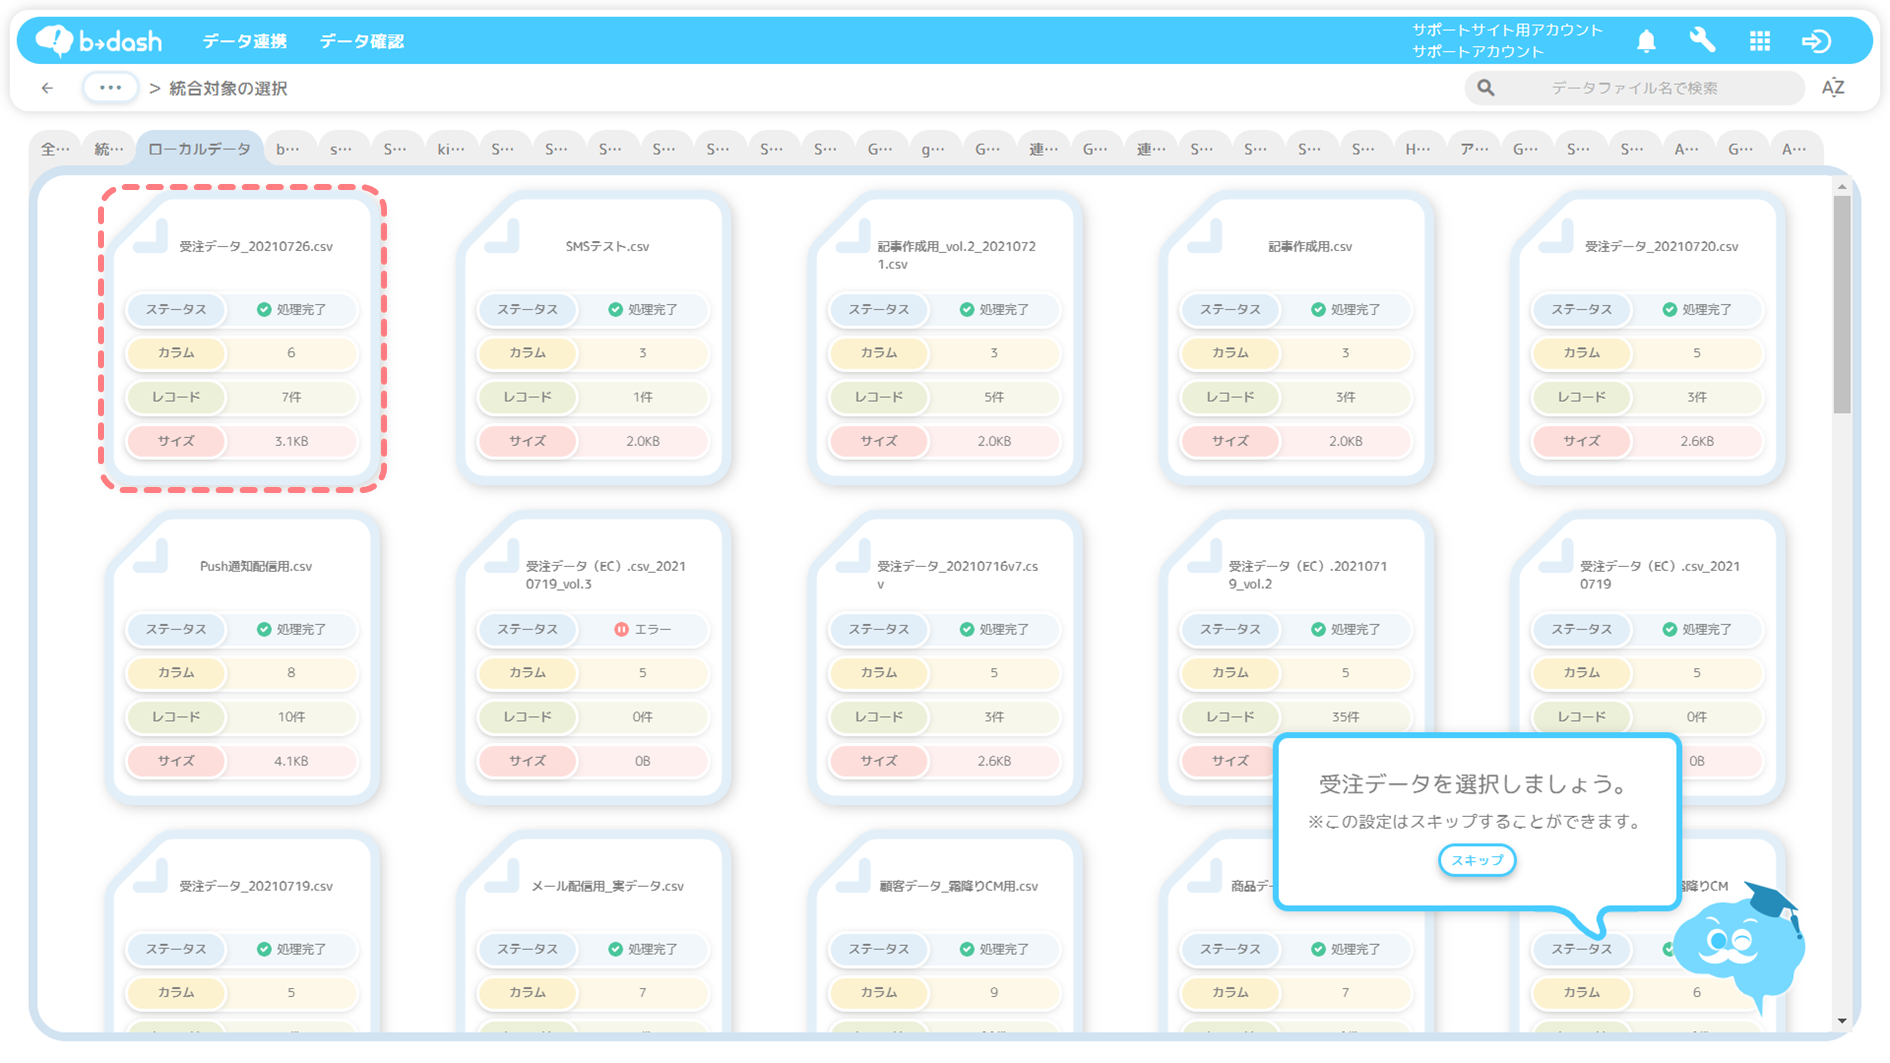The height and width of the screenshot is (1063, 1890).
Task: Expand the breadcrumb ellipsis button
Action: click(x=110, y=88)
